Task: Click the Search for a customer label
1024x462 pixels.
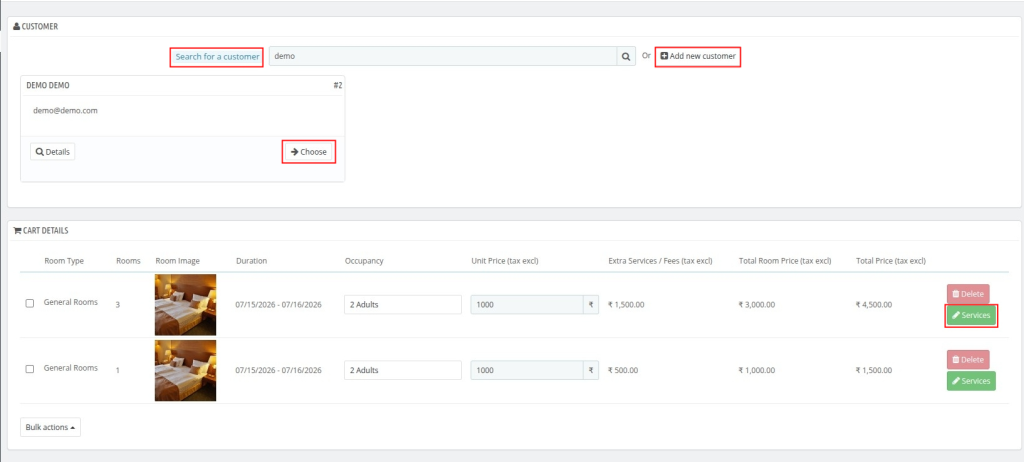Action: (217, 57)
